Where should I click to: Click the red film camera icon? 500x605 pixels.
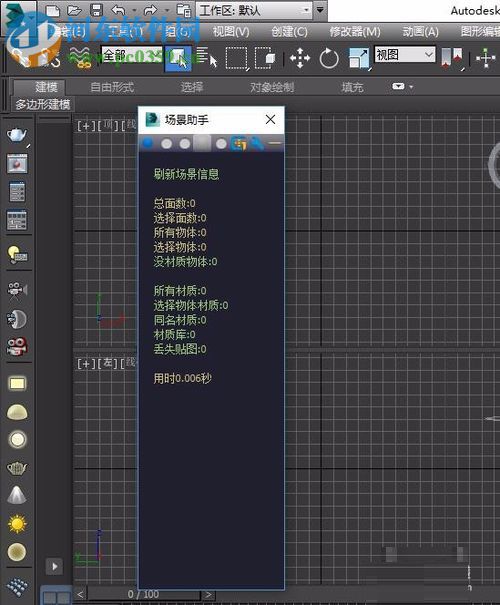pos(17,347)
